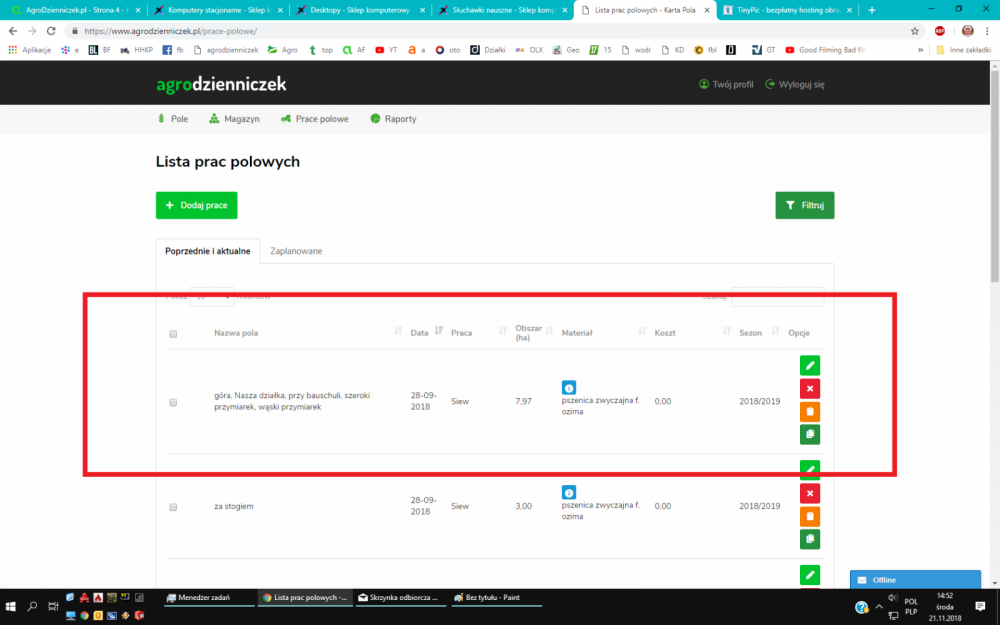Bookmark this page with the star icon

(x=915, y=31)
